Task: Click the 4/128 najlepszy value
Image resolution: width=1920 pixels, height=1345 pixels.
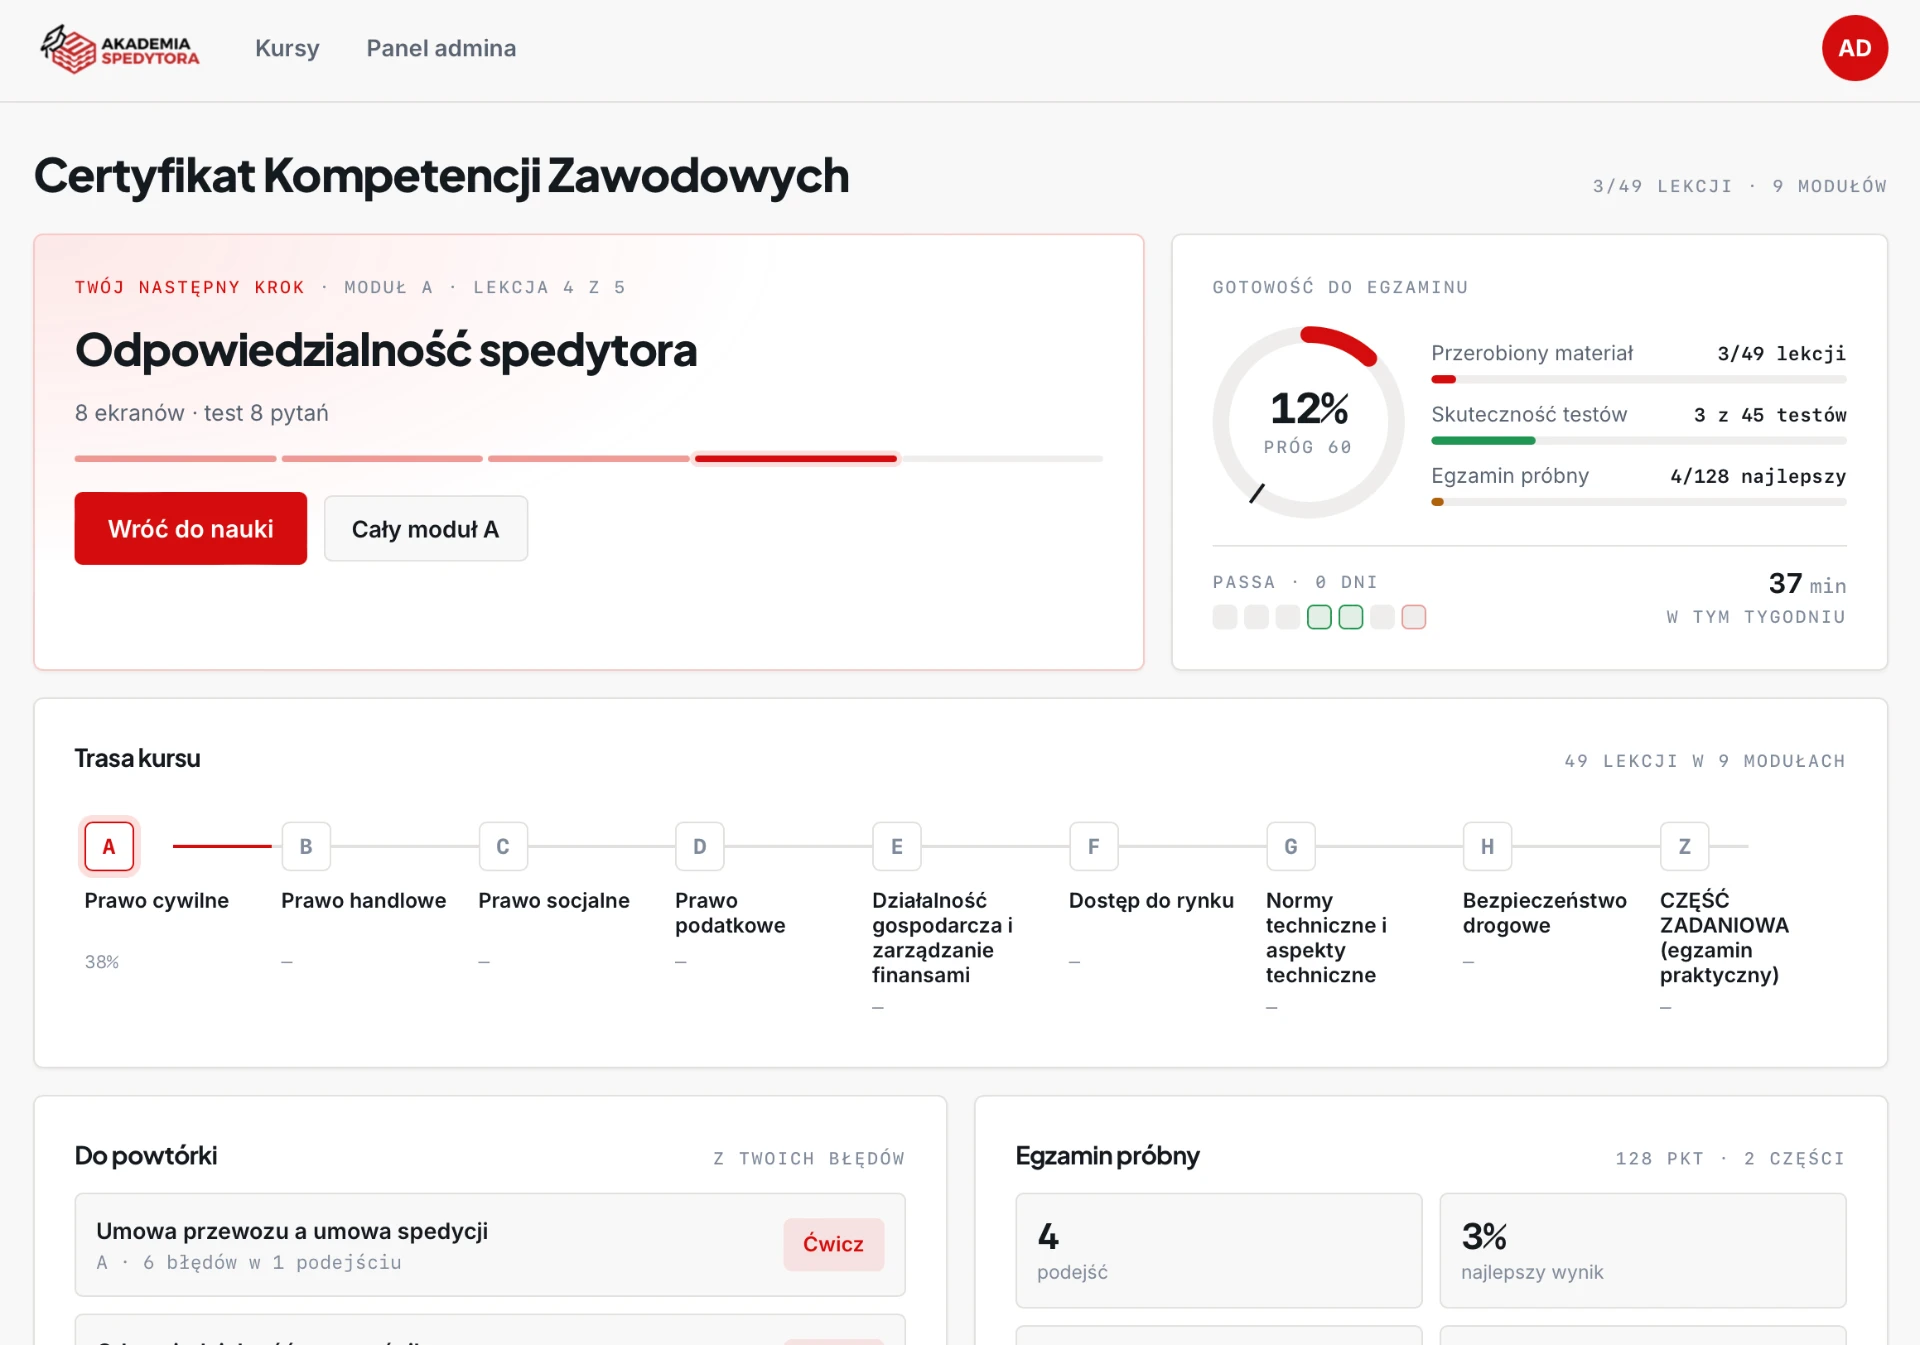Action: pyautogui.click(x=1758, y=476)
